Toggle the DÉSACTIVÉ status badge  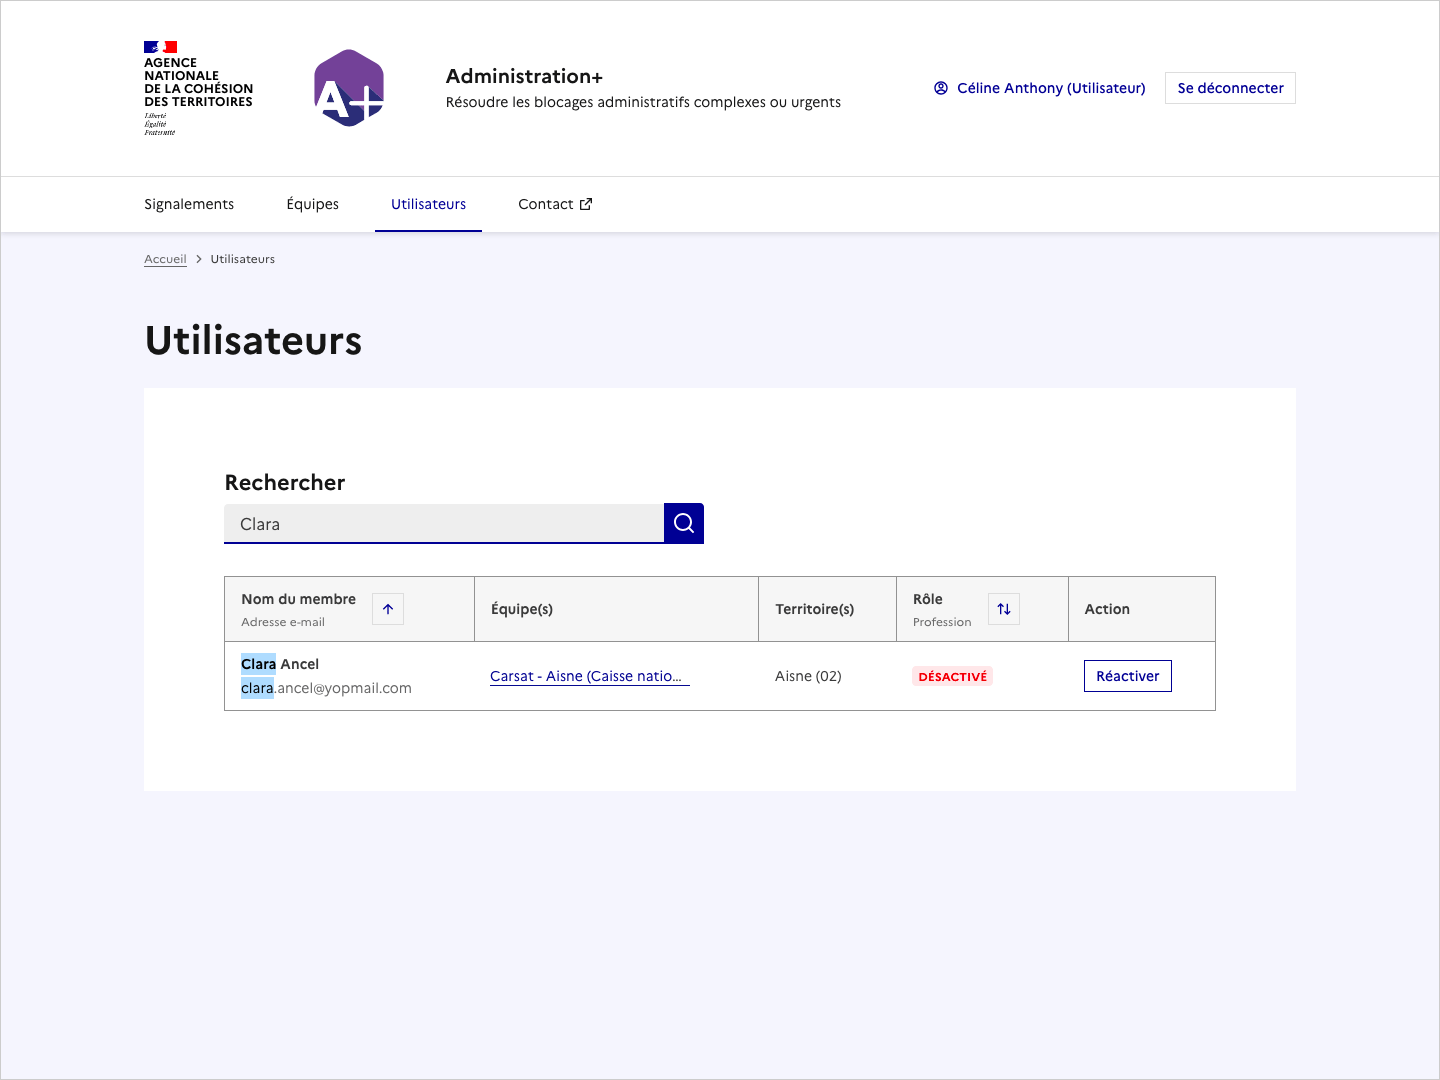(x=952, y=676)
